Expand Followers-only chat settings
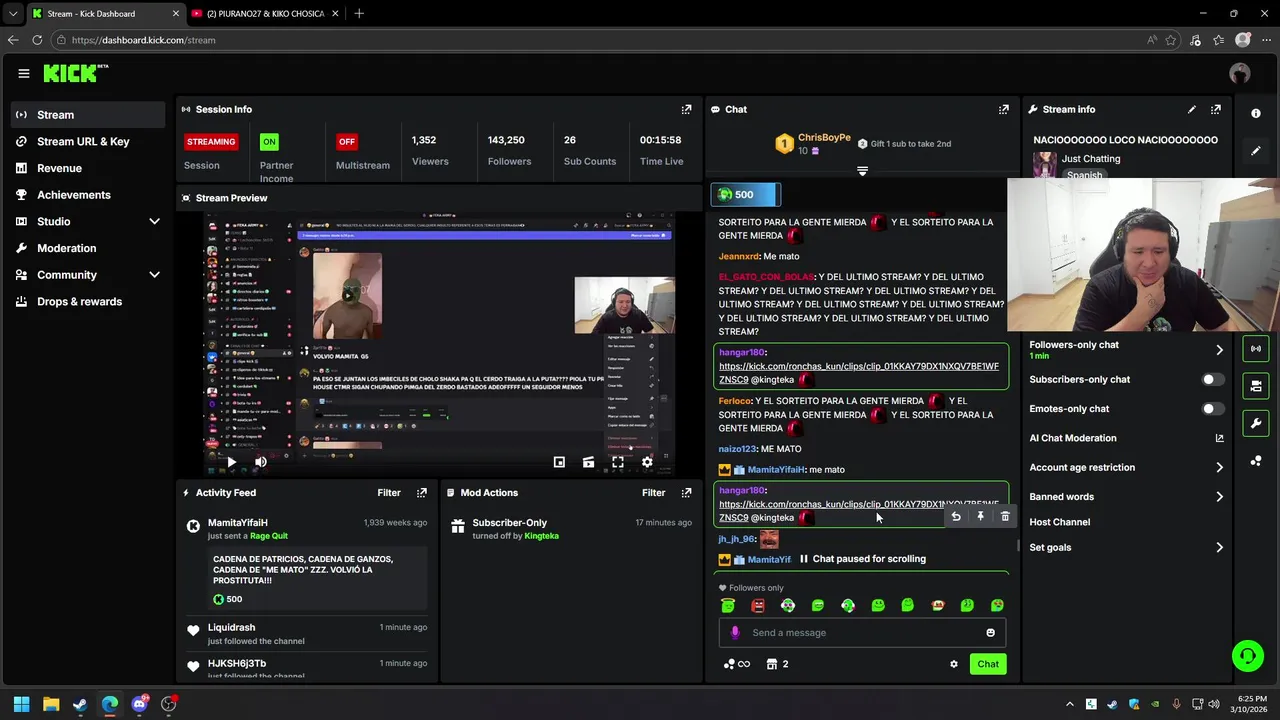Viewport: 1280px width, 720px height. 1219,350
